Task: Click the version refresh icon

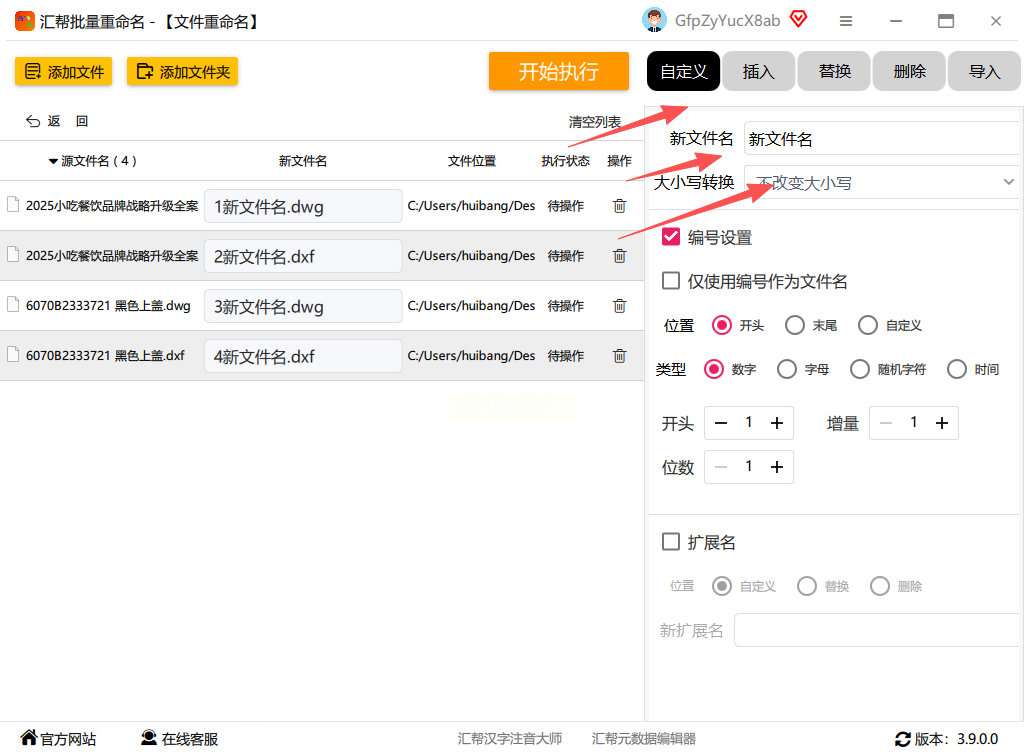Action: (903, 739)
